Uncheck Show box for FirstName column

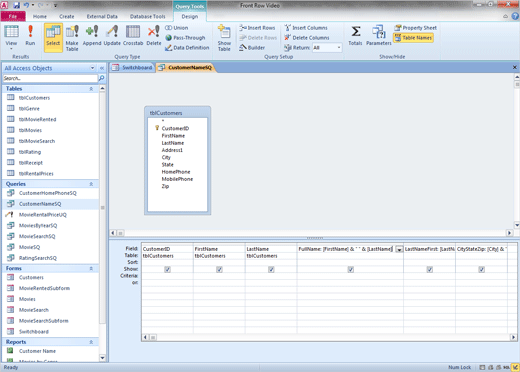coord(219,269)
